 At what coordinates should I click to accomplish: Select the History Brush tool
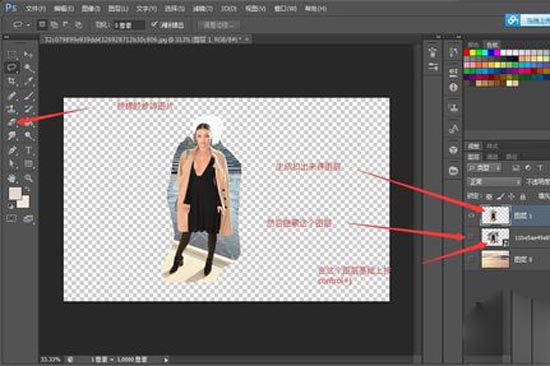coord(28,109)
